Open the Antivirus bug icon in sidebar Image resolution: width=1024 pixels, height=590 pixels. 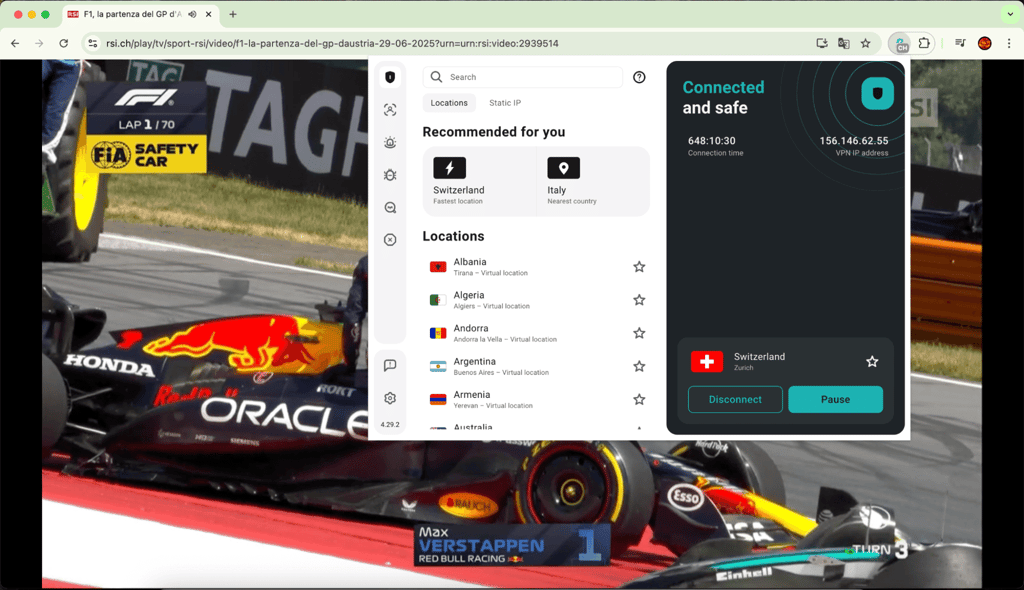point(390,175)
